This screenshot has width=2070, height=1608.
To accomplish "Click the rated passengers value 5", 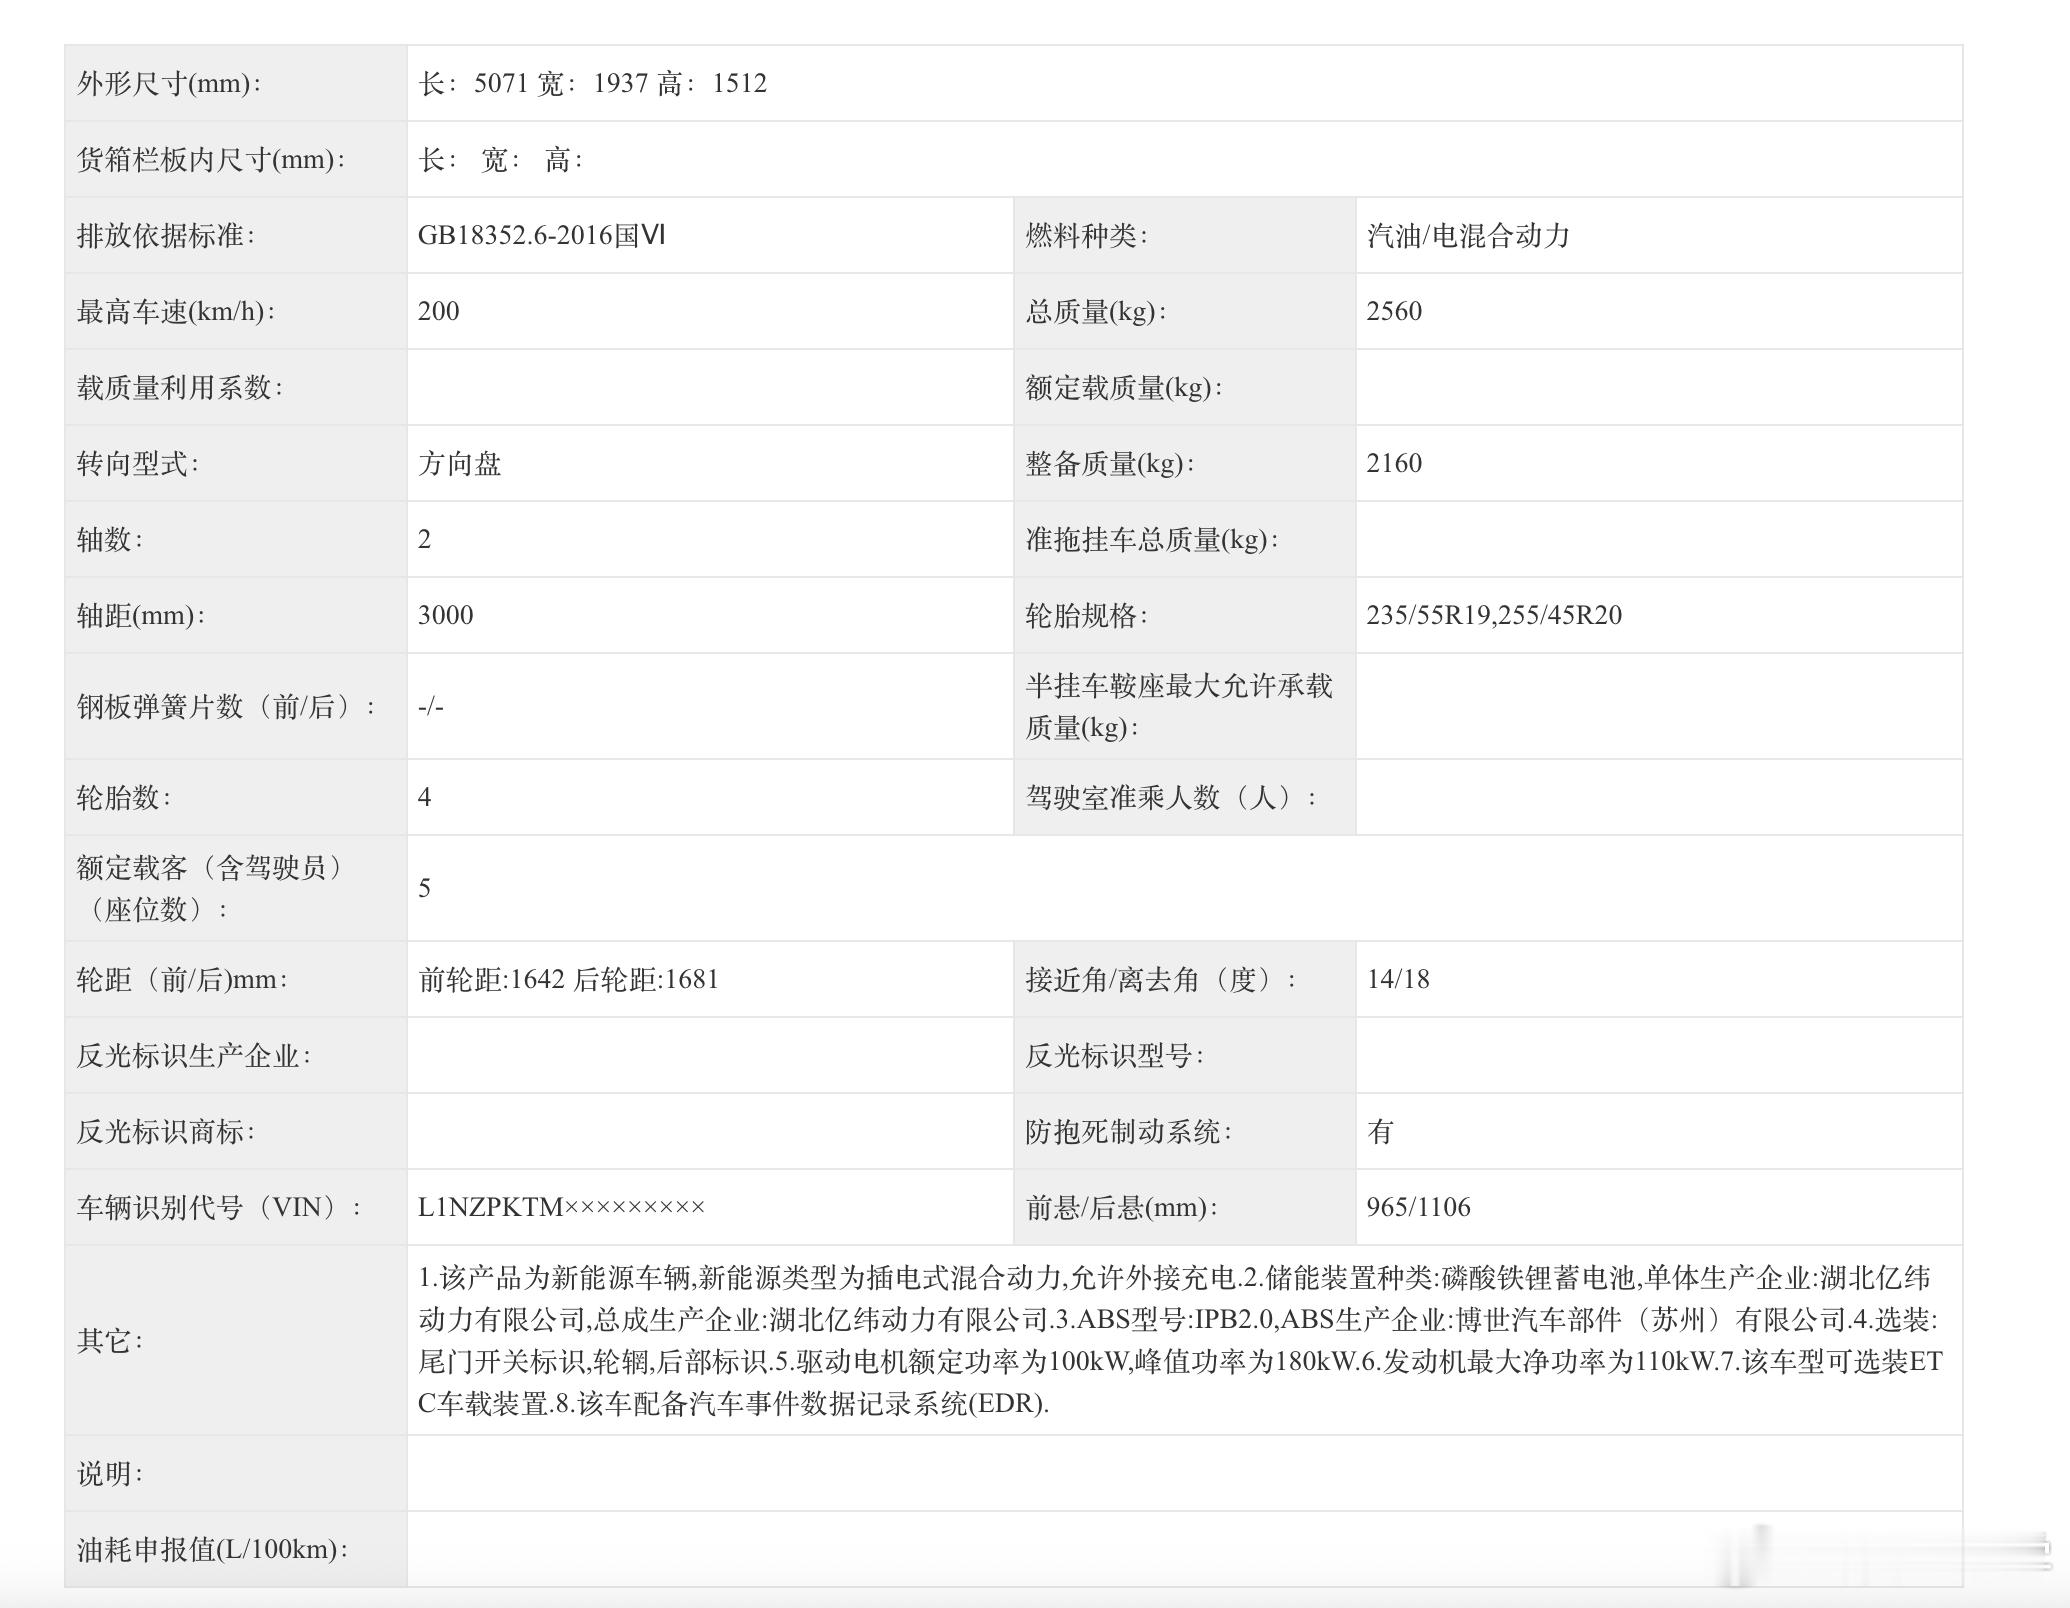I will click(x=425, y=888).
